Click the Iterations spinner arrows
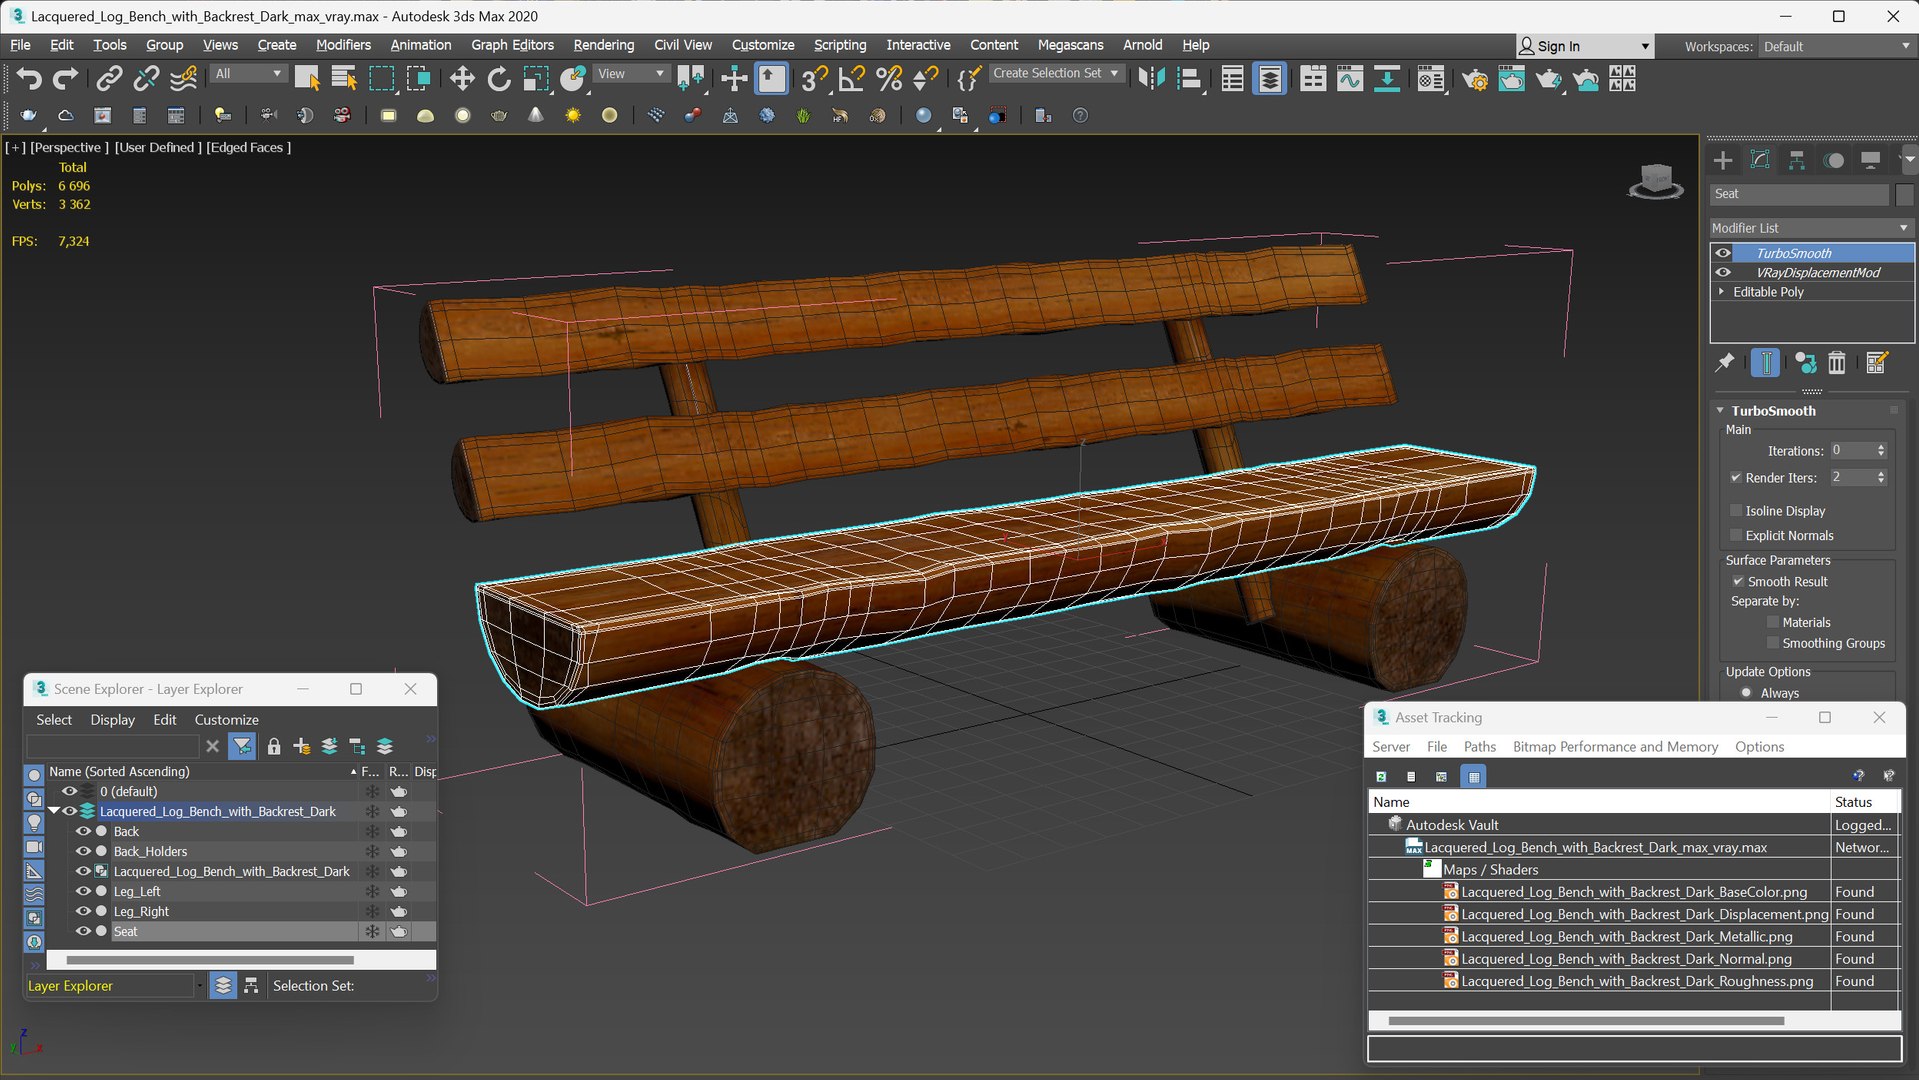This screenshot has width=1919, height=1080. coord(1881,451)
